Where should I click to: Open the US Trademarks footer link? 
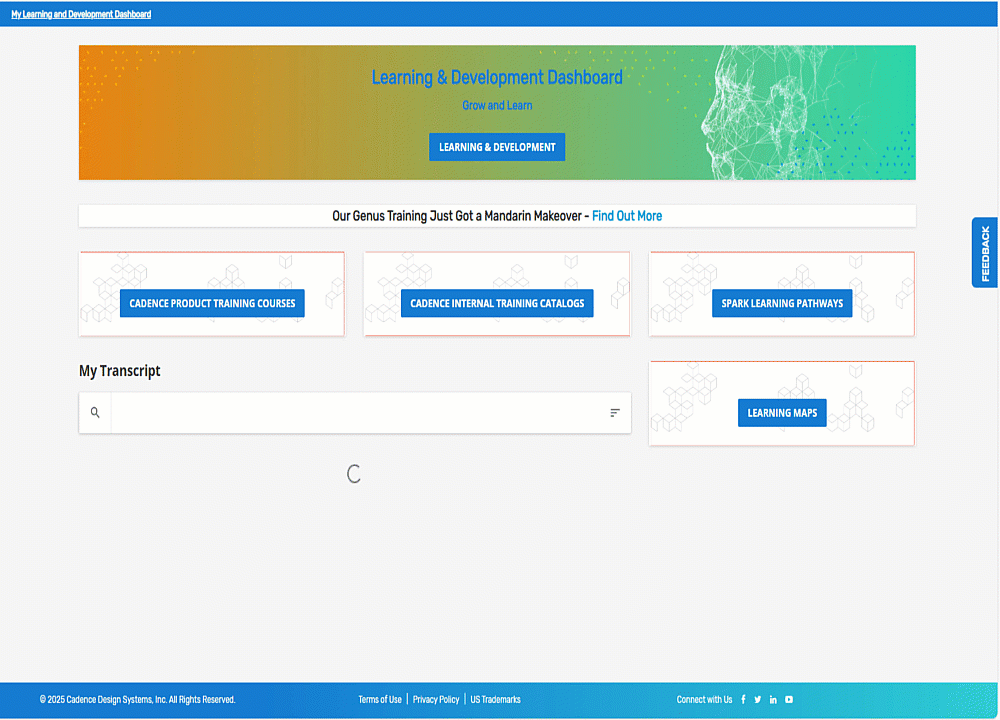click(496, 700)
